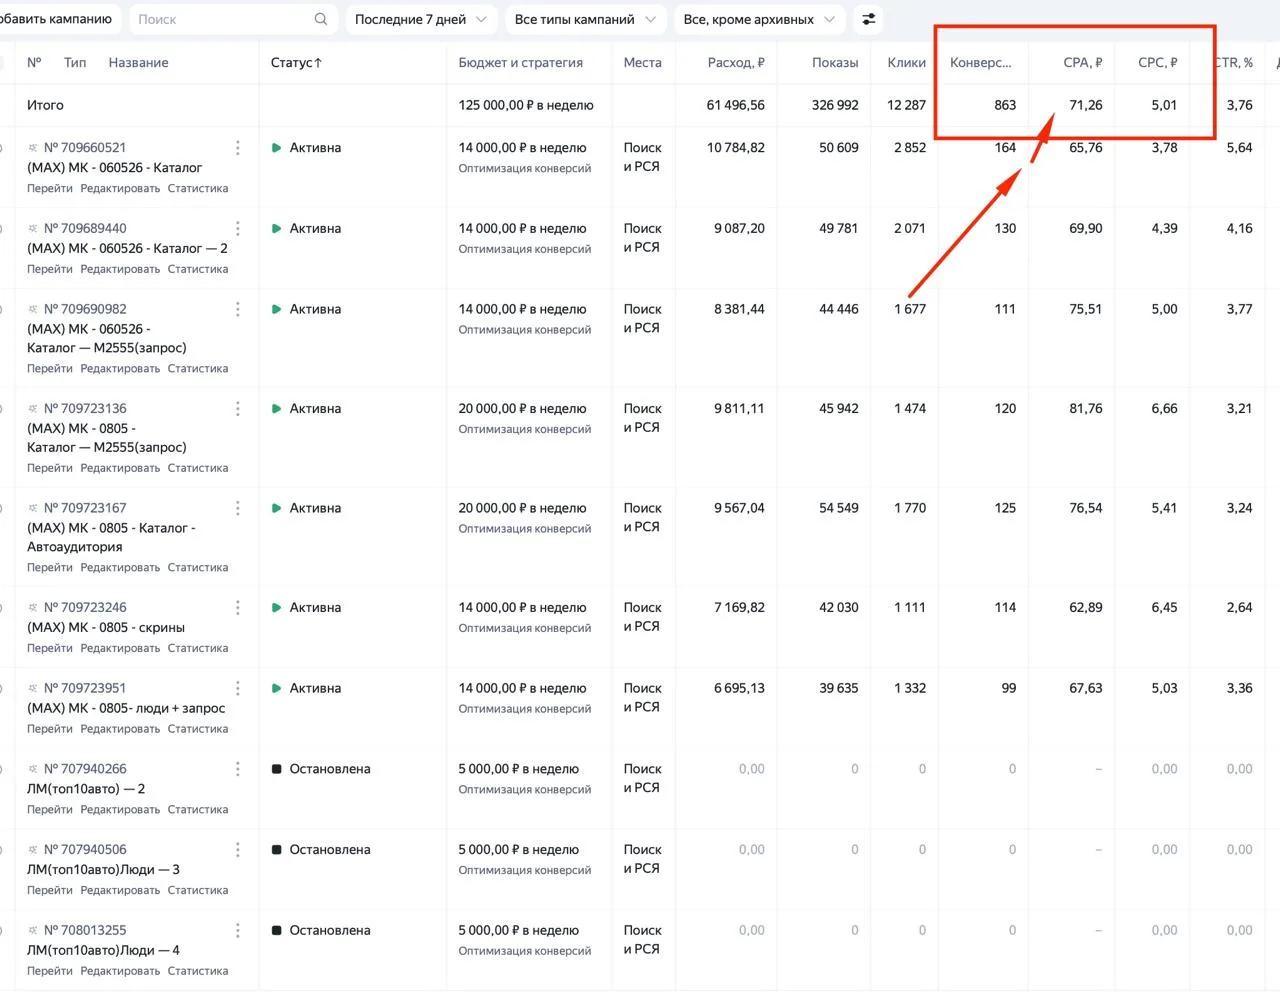Open the three-dot menu for campaign 707940506
The image size is (1280, 995).
pos(237,850)
